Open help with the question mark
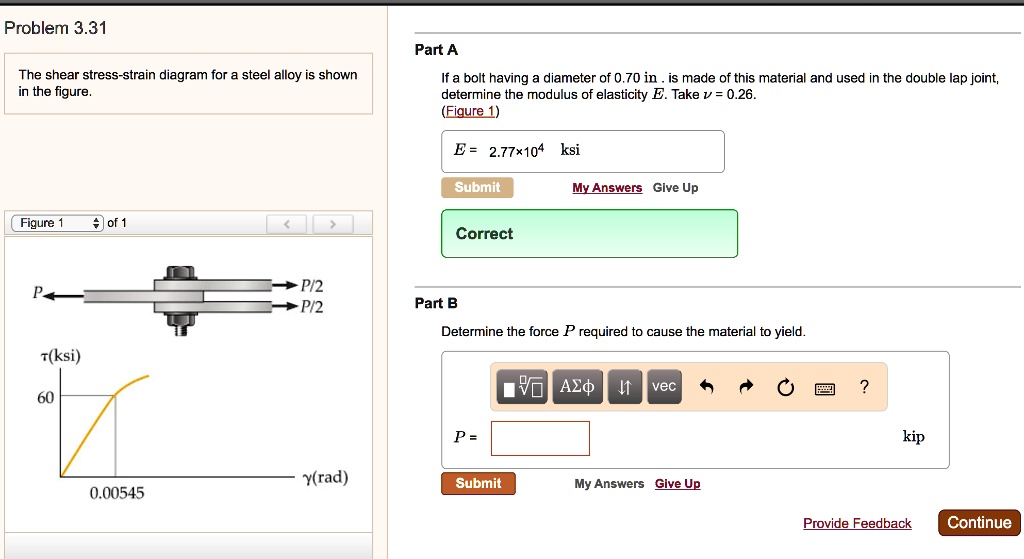 tap(864, 387)
